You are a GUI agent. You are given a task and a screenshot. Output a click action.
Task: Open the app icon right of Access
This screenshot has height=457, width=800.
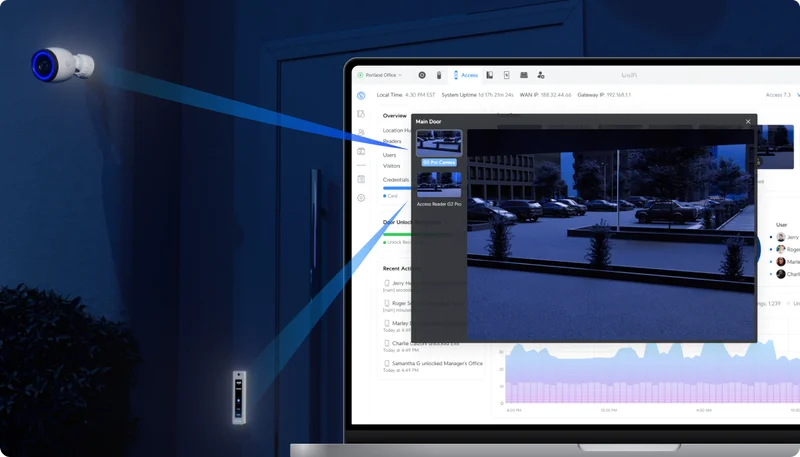pyautogui.click(x=489, y=75)
